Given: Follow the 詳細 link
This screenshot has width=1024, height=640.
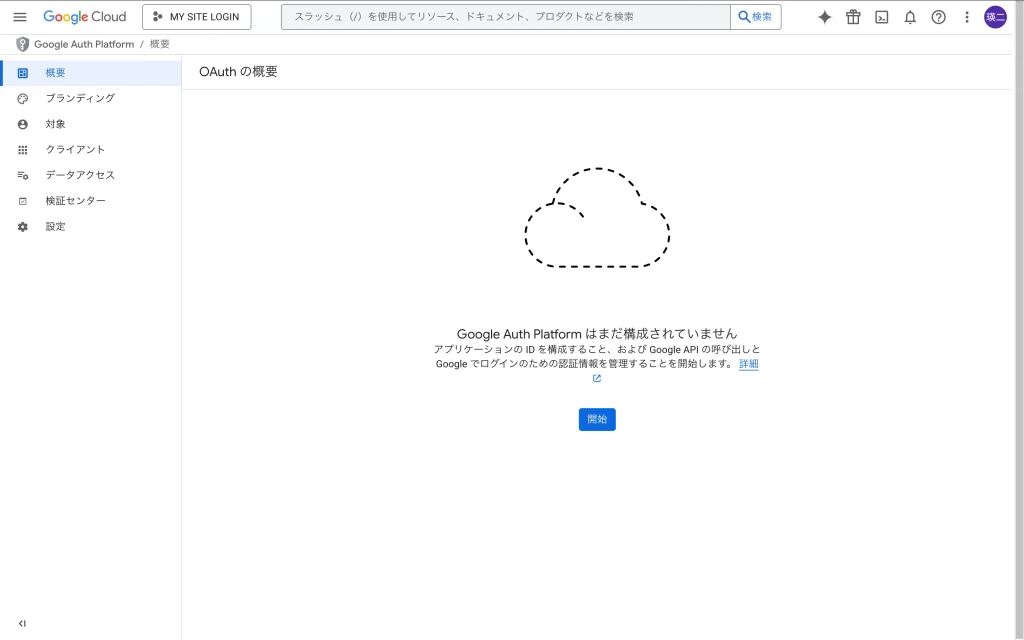Looking at the screenshot, I should click(x=748, y=364).
